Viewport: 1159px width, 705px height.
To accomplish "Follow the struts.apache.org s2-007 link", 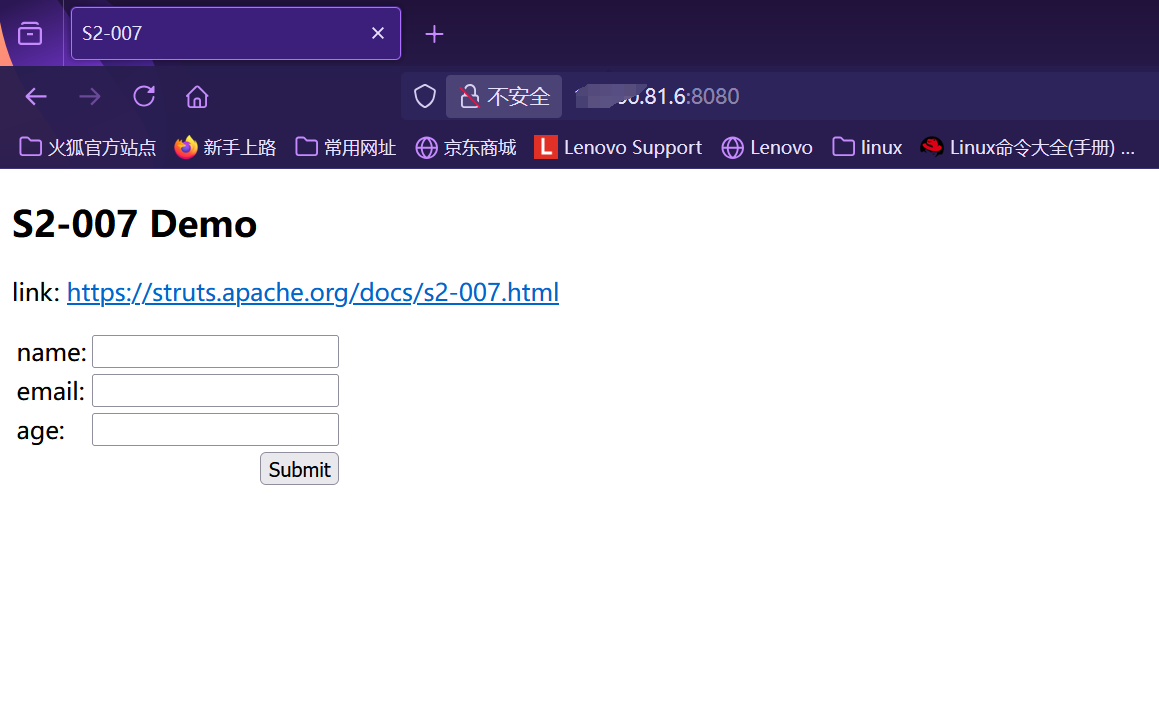I will click(x=312, y=293).
